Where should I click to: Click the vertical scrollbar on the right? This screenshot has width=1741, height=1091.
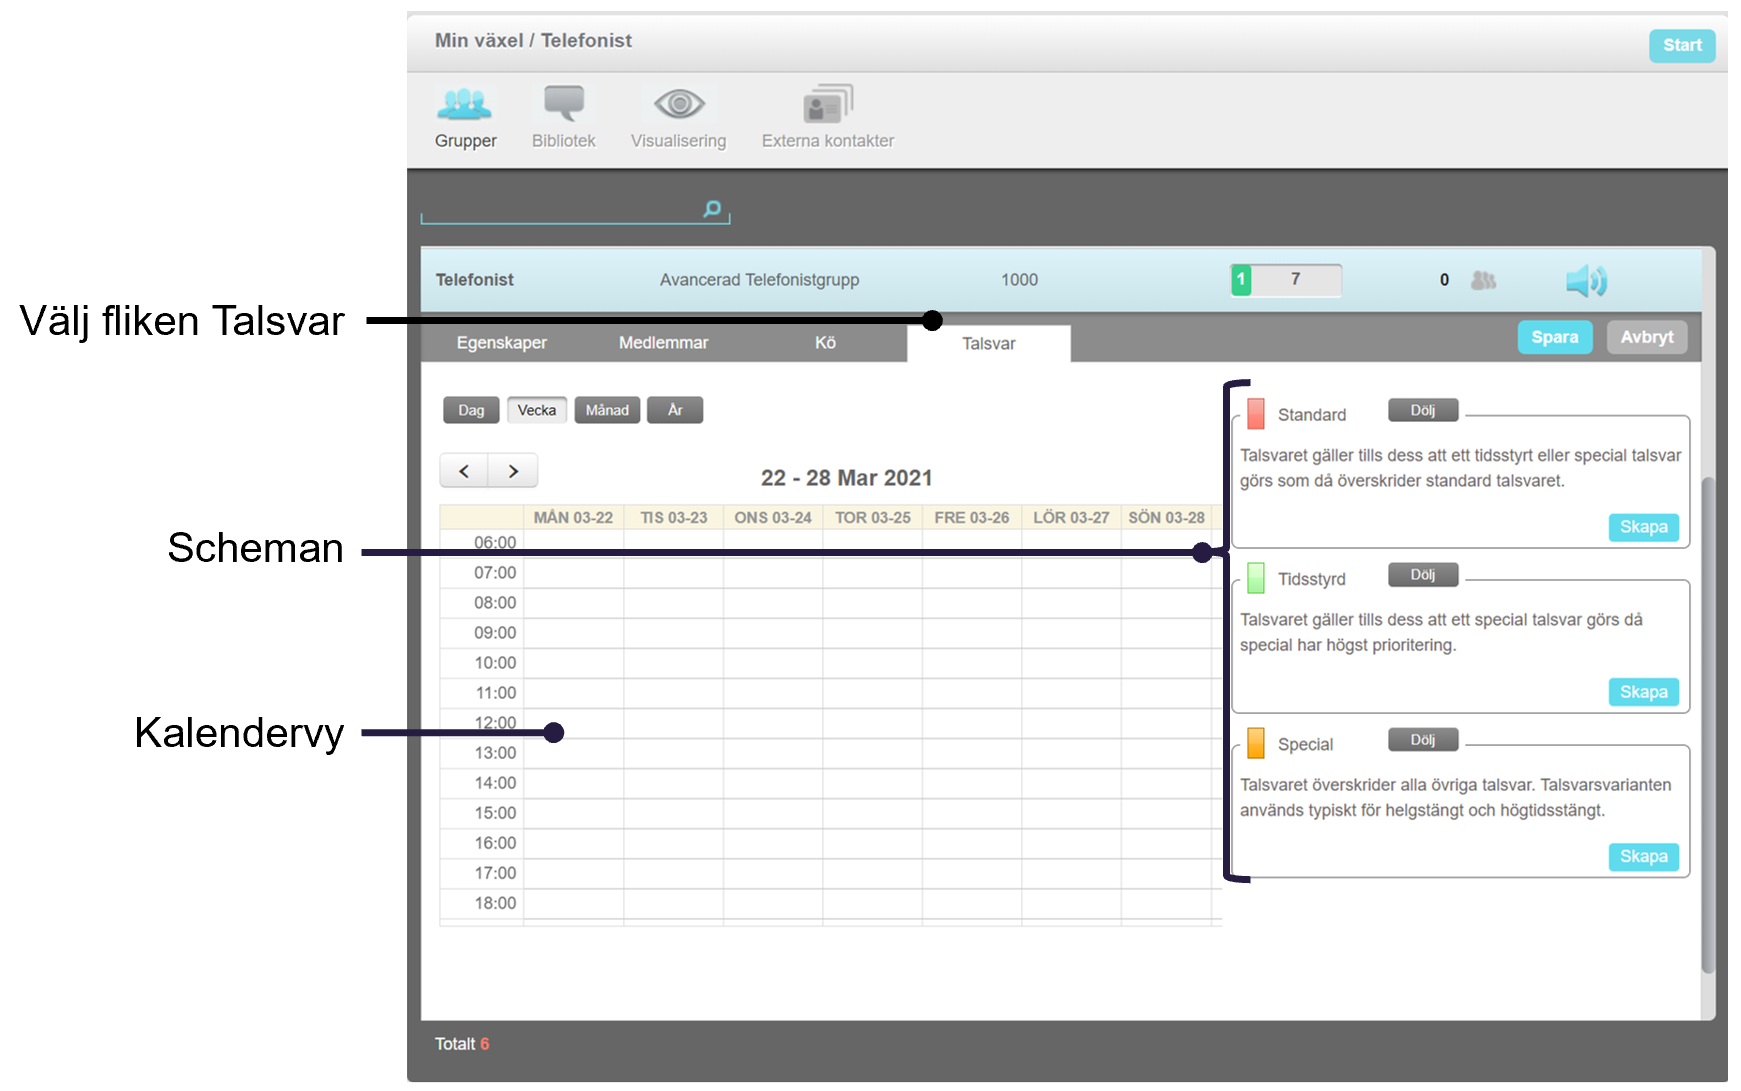point(1708,725)
